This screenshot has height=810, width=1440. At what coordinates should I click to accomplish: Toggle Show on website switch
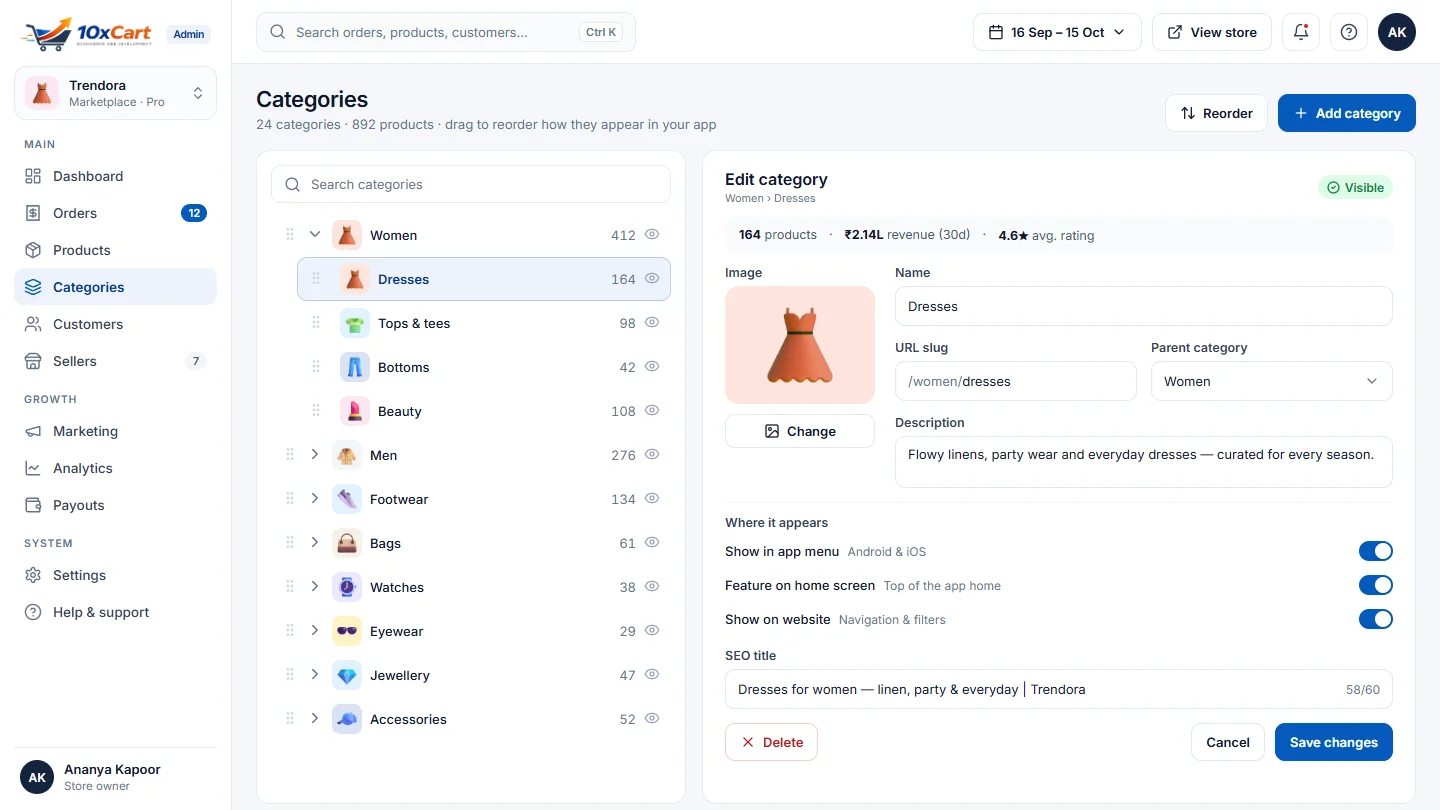click(x=1375, y=619)
